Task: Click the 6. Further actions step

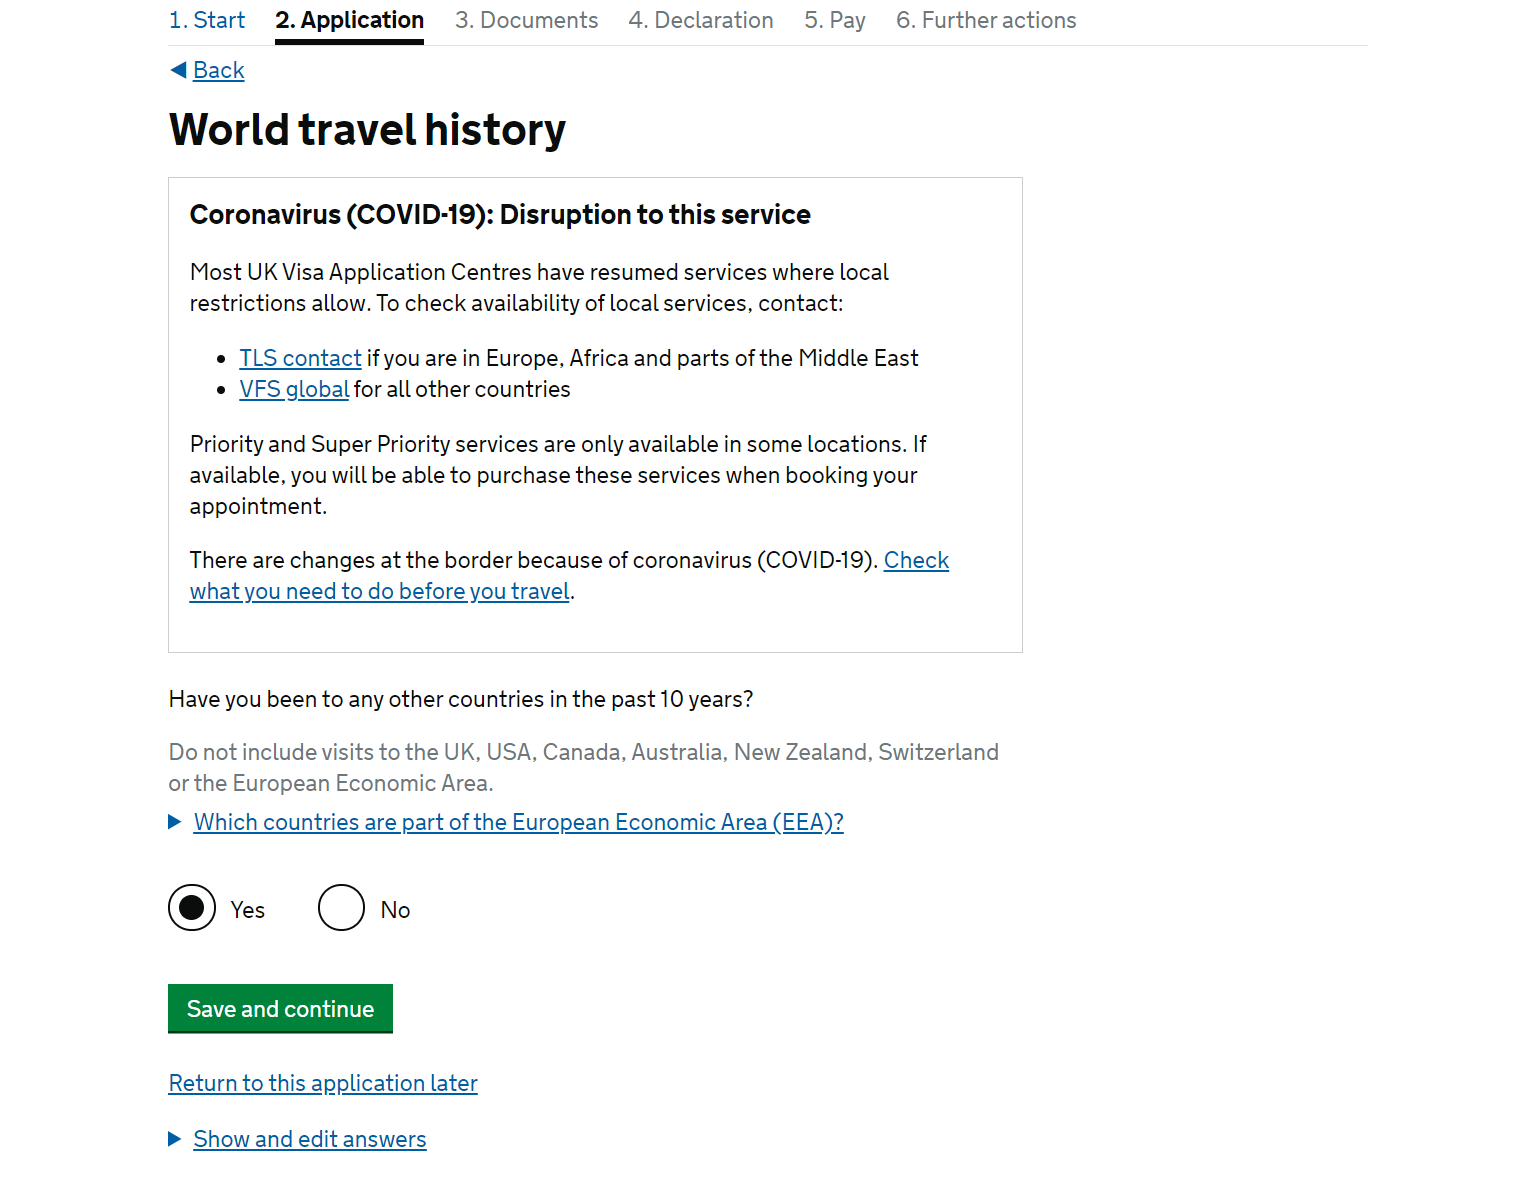Action: pos(986,20)
